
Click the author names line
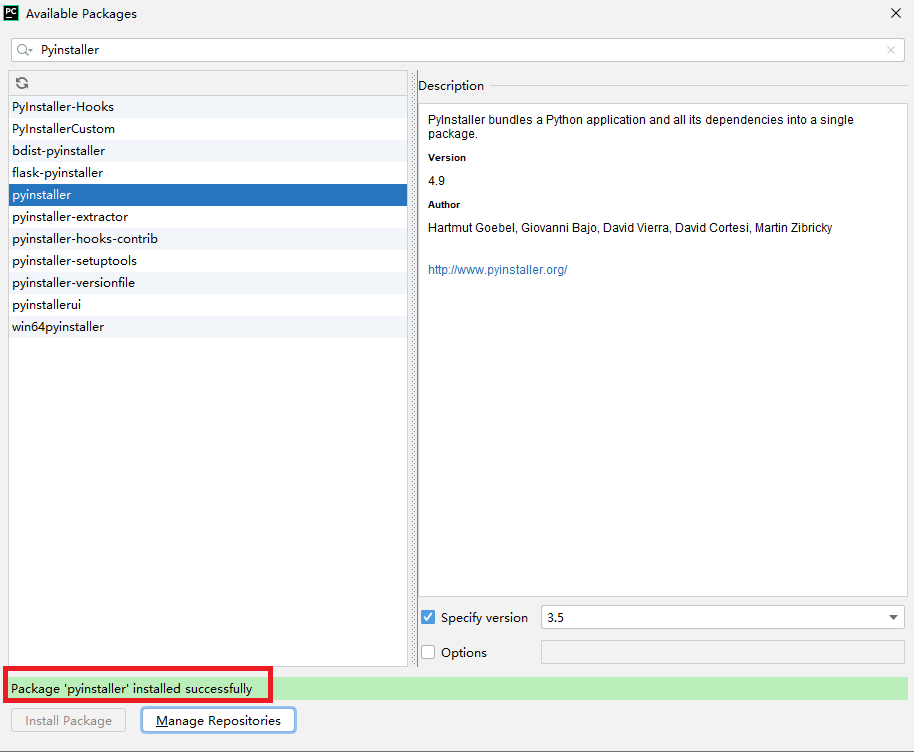pos(630,228)
